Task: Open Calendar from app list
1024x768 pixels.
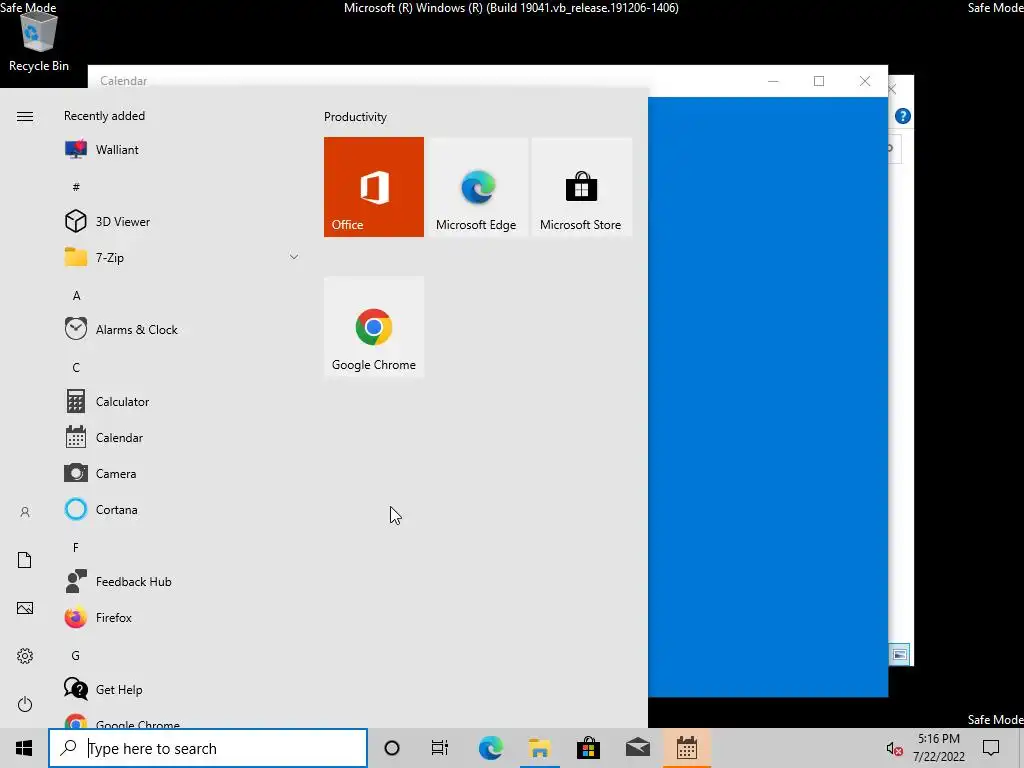Action: [182, 438]
